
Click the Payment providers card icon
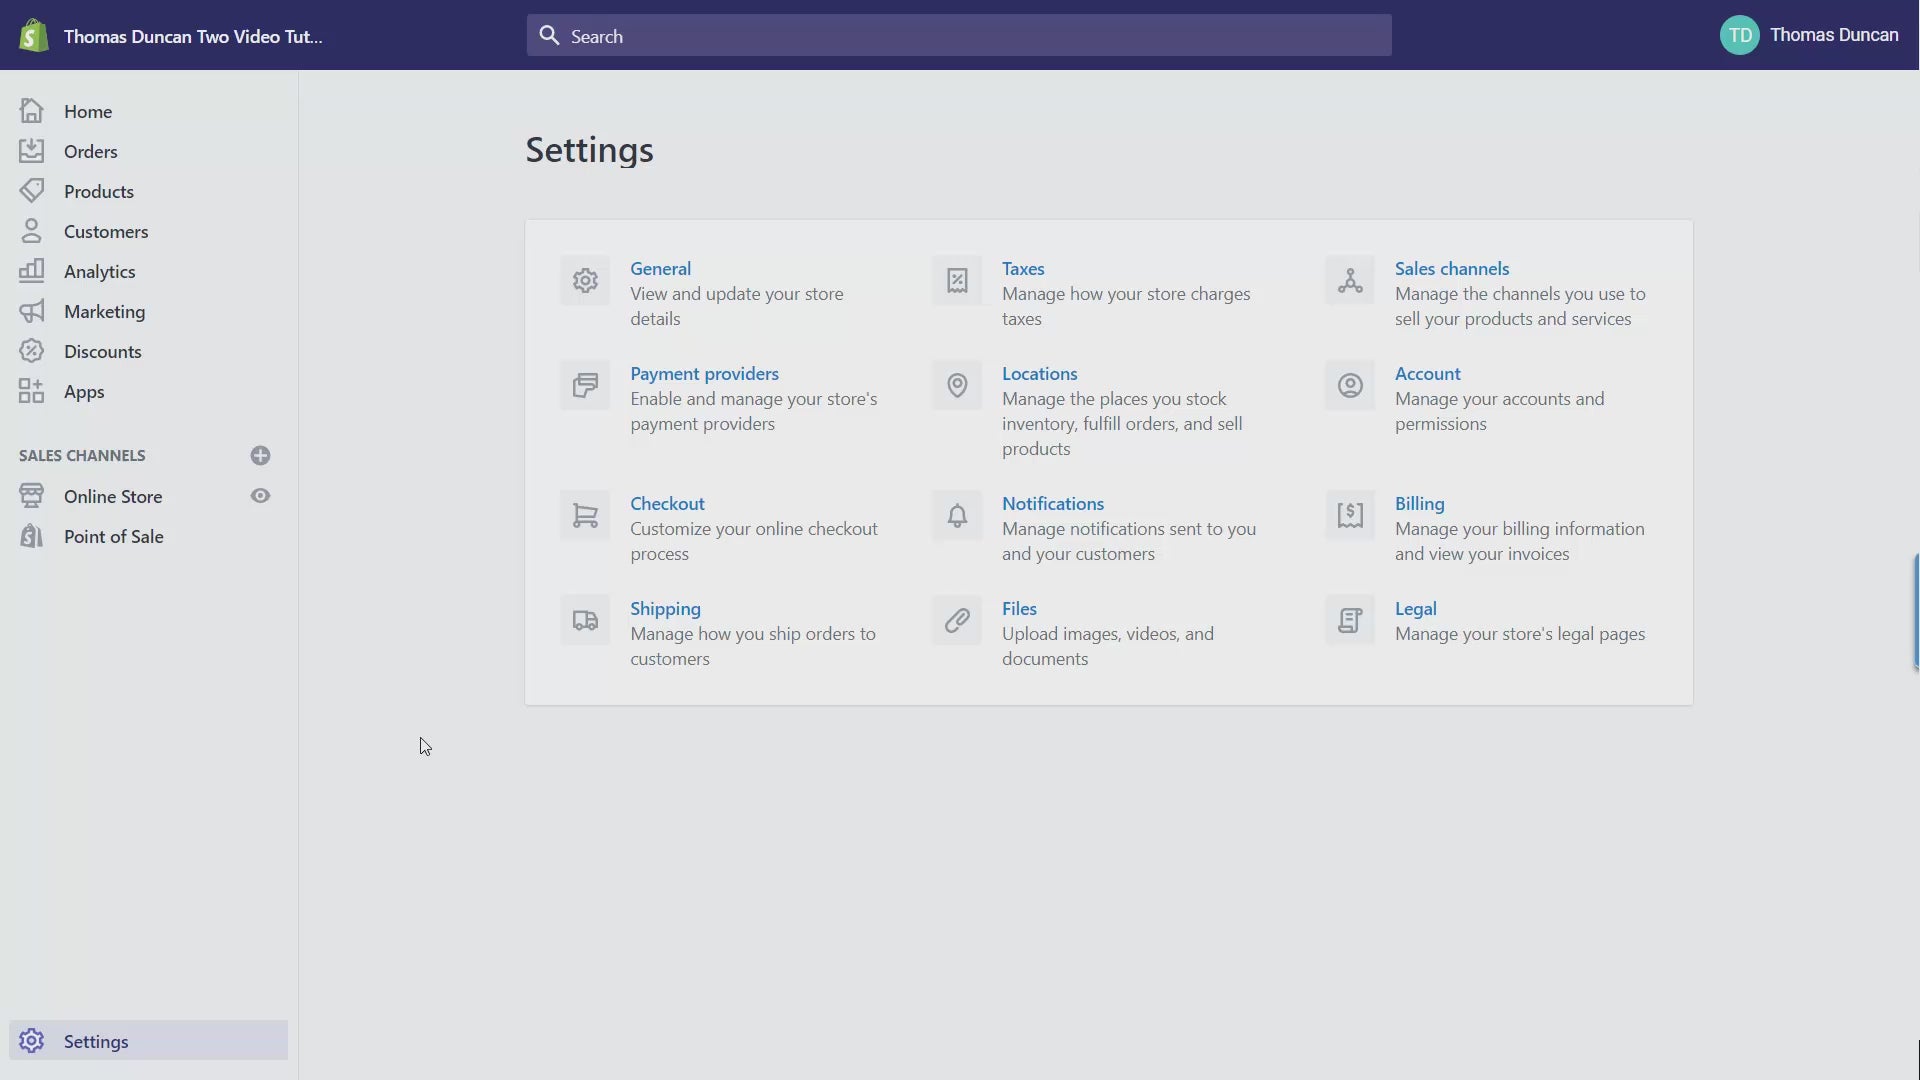[x=585, y=386]
